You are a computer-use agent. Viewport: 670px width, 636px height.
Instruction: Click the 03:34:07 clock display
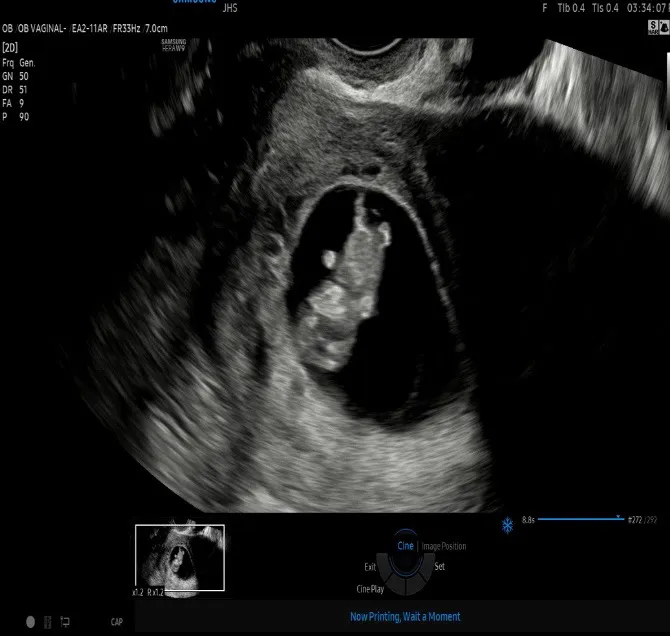pyautogui.click(x=647, y=8)
